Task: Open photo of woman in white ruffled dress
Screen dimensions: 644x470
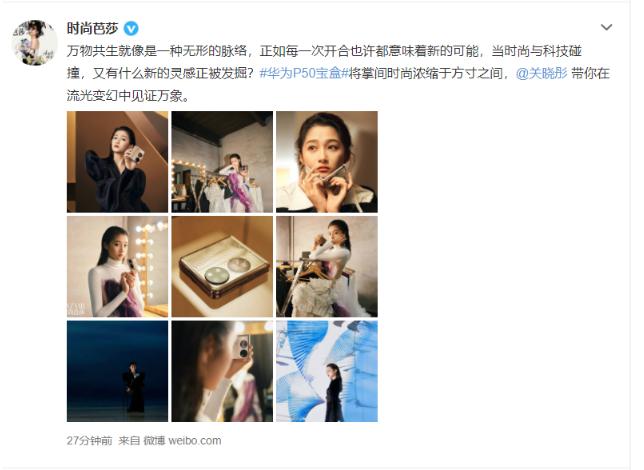Action: [x=327, y=267]
